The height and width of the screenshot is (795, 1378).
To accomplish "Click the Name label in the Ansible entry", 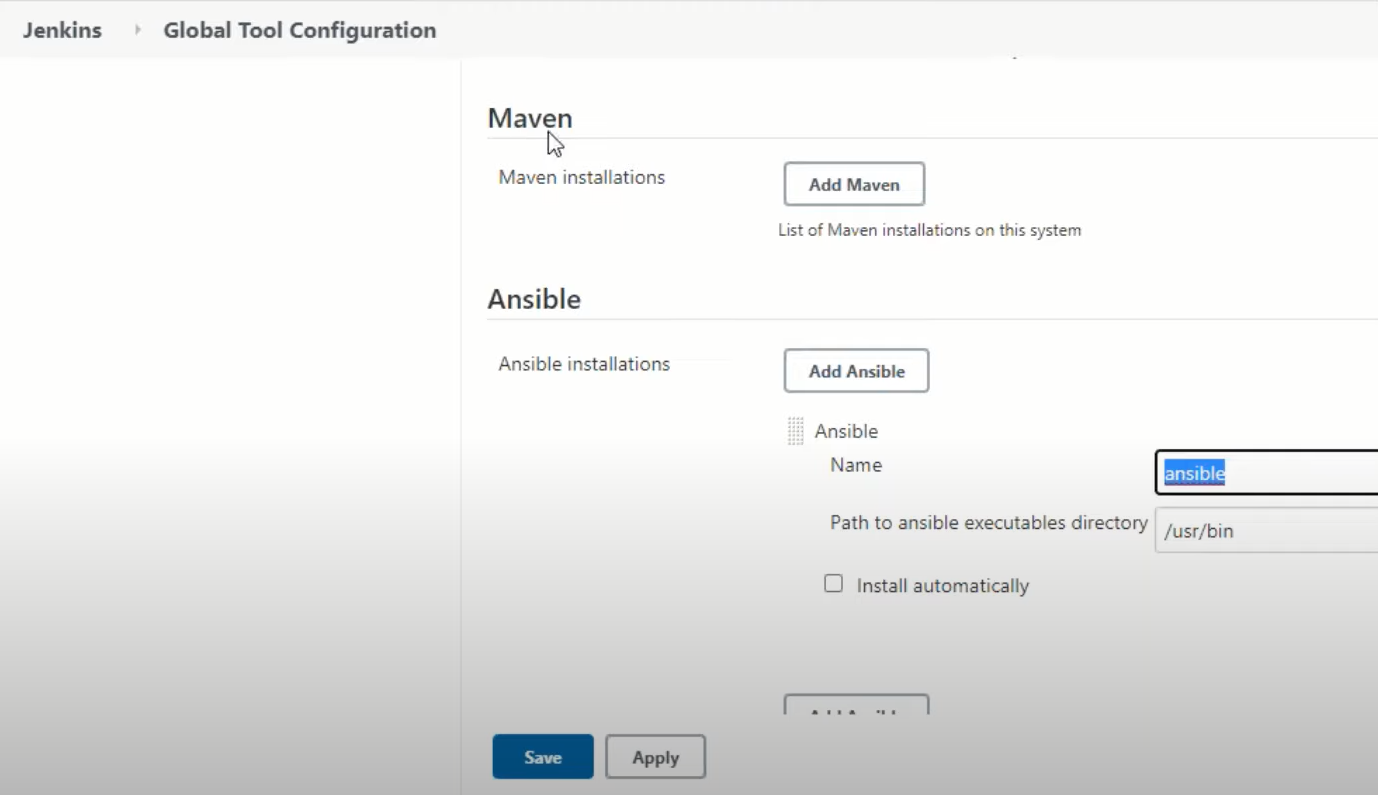I will [x=856, y=465].
